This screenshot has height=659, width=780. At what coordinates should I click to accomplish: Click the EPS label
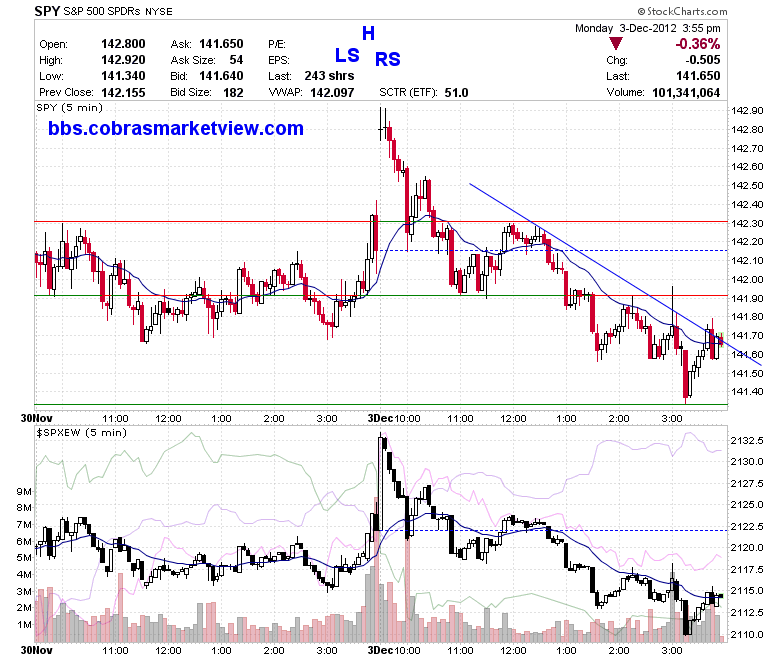coord(279,60)
